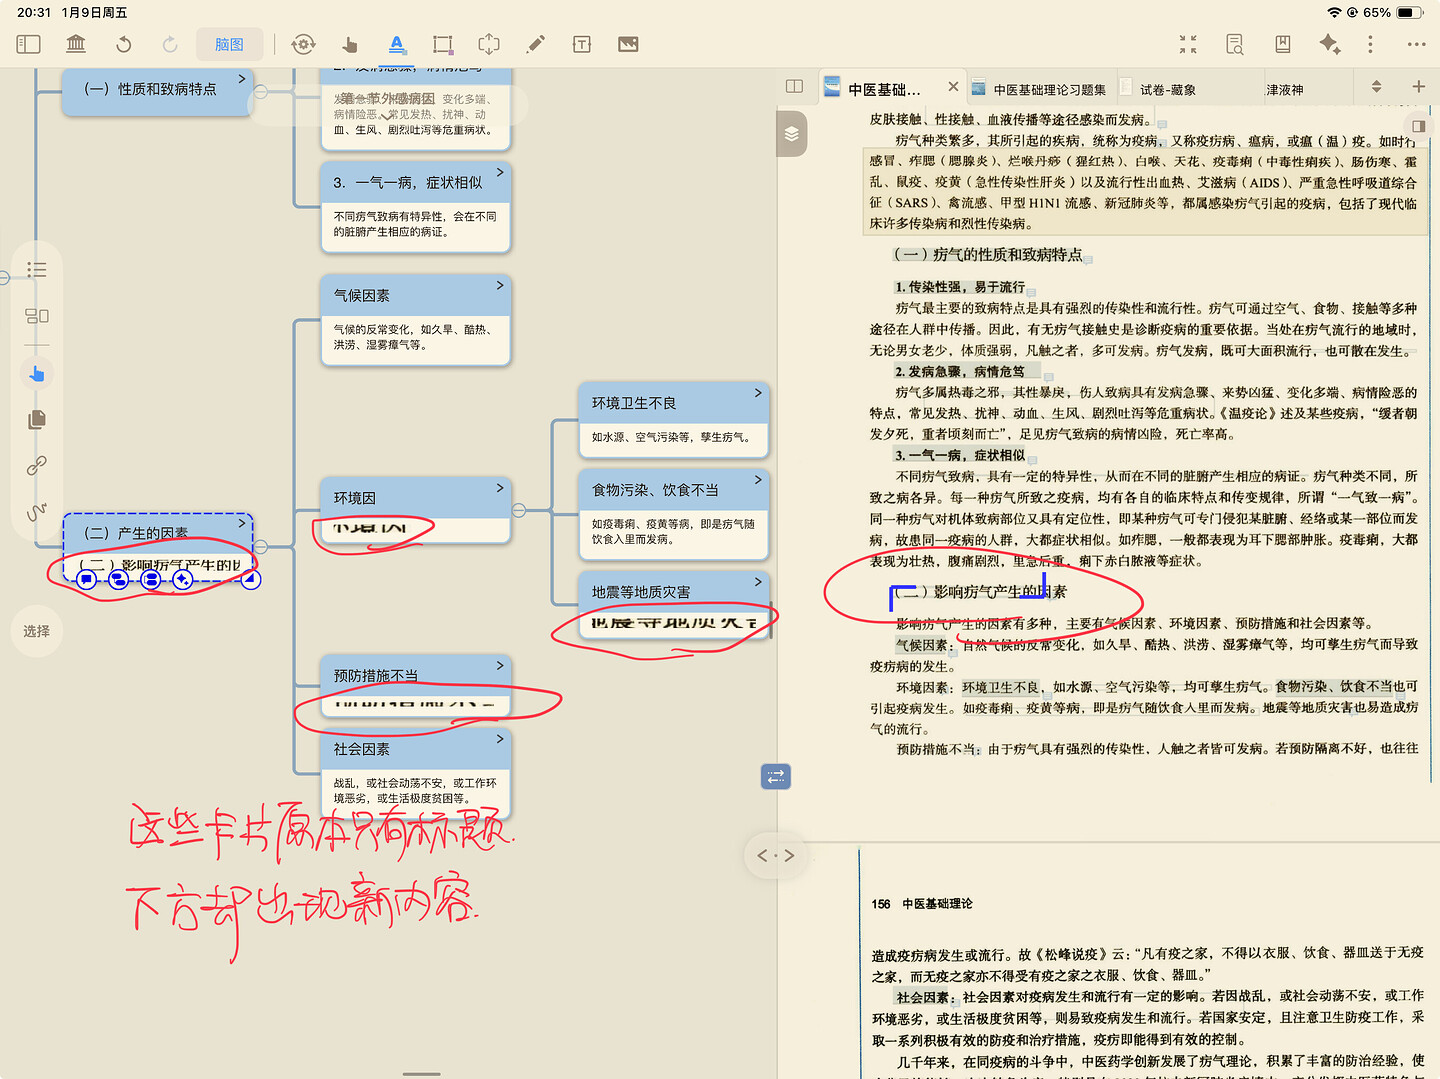Toggle the left sidebar panel icon
1440x1079 pixels.
pyautogui.click(x=28, y=44)
